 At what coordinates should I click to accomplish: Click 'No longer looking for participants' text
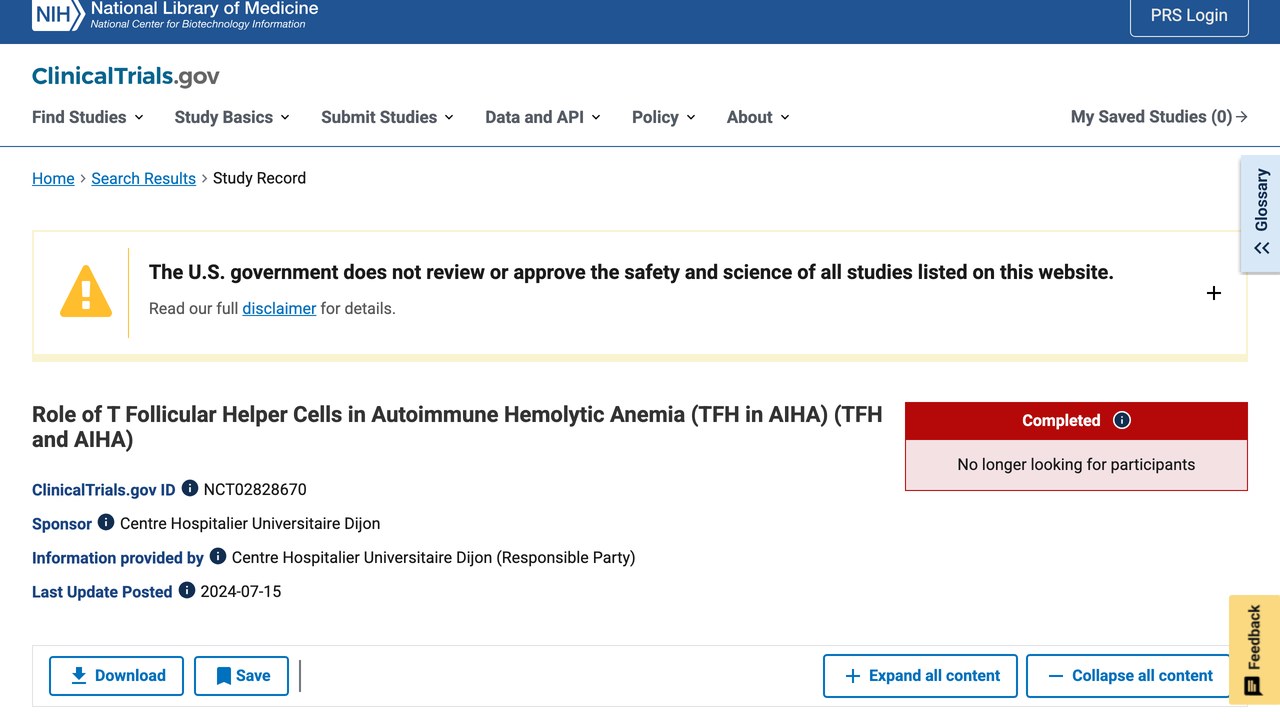(1076, 464)
